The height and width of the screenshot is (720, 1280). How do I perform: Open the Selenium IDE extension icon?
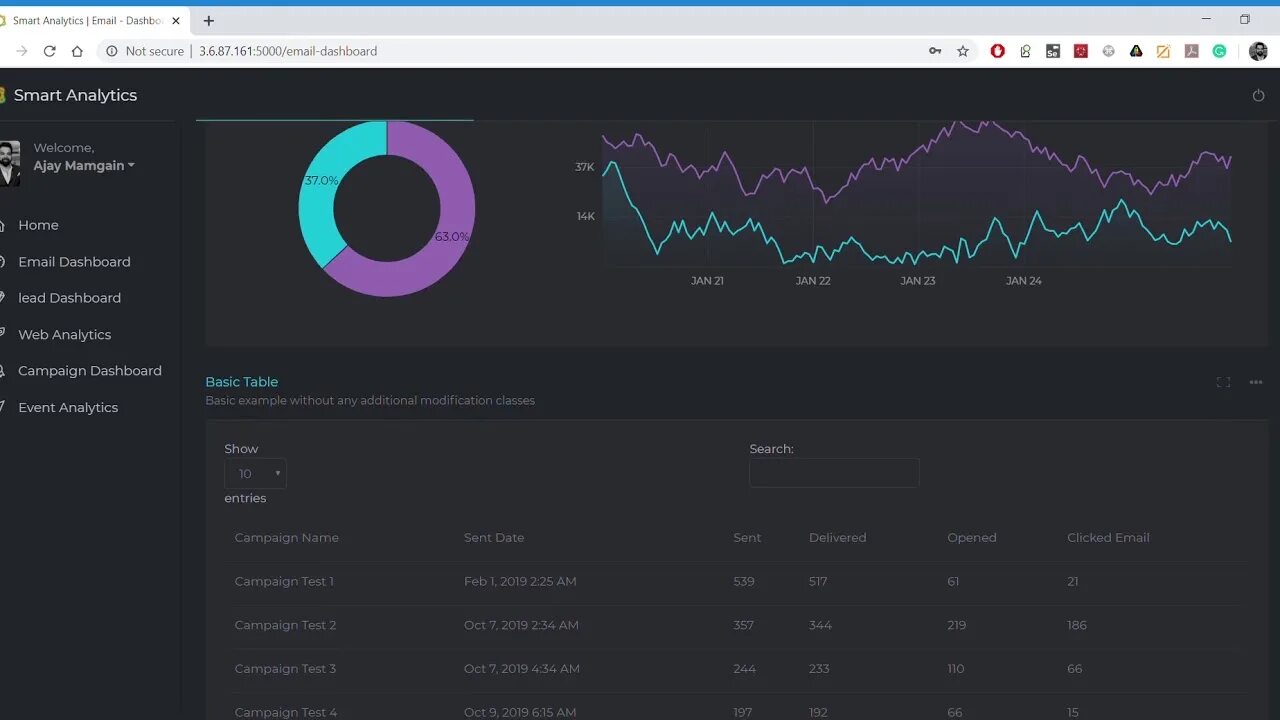pos(1053,51)
